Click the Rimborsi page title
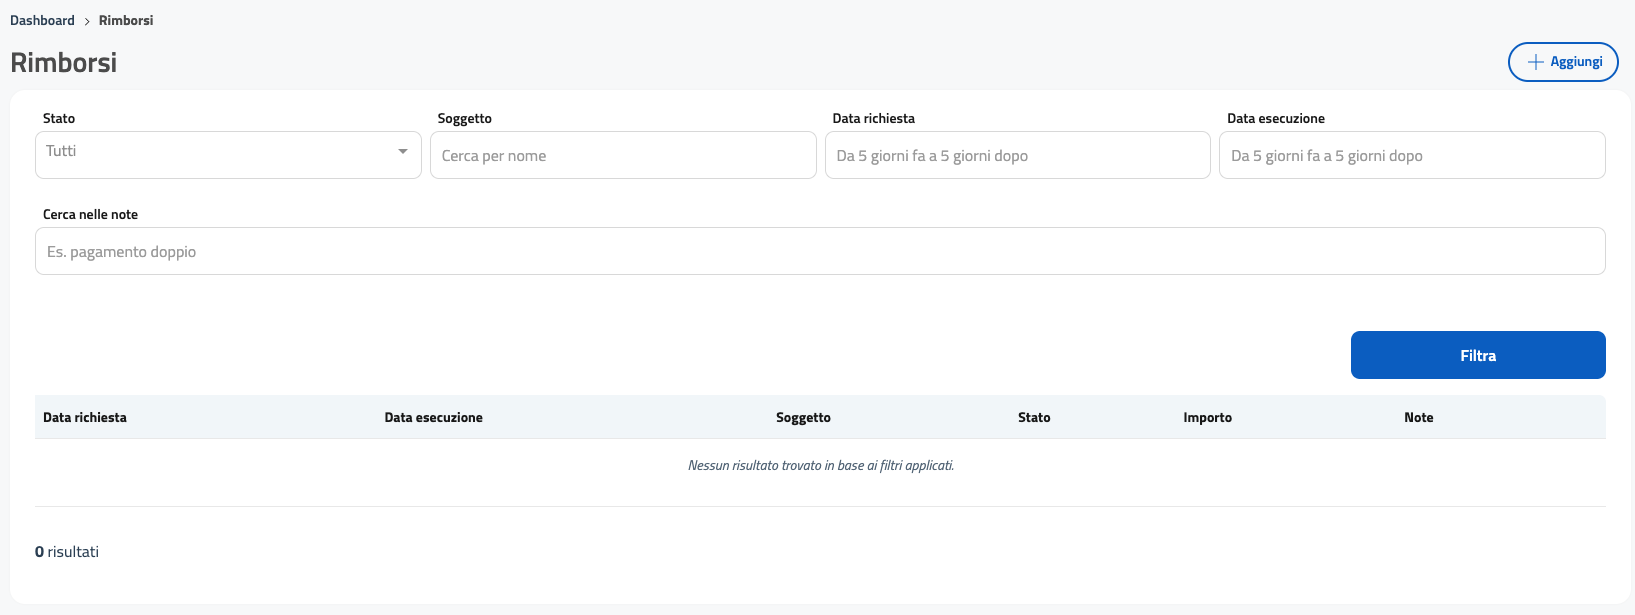The image size is (1635, 615). point(64,63)
